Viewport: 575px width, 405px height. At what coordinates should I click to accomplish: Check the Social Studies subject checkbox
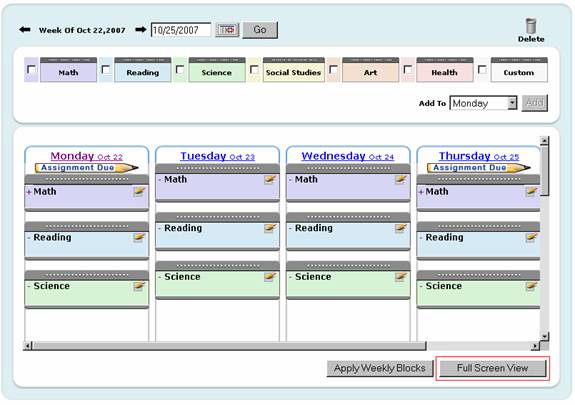click(254, 69)
